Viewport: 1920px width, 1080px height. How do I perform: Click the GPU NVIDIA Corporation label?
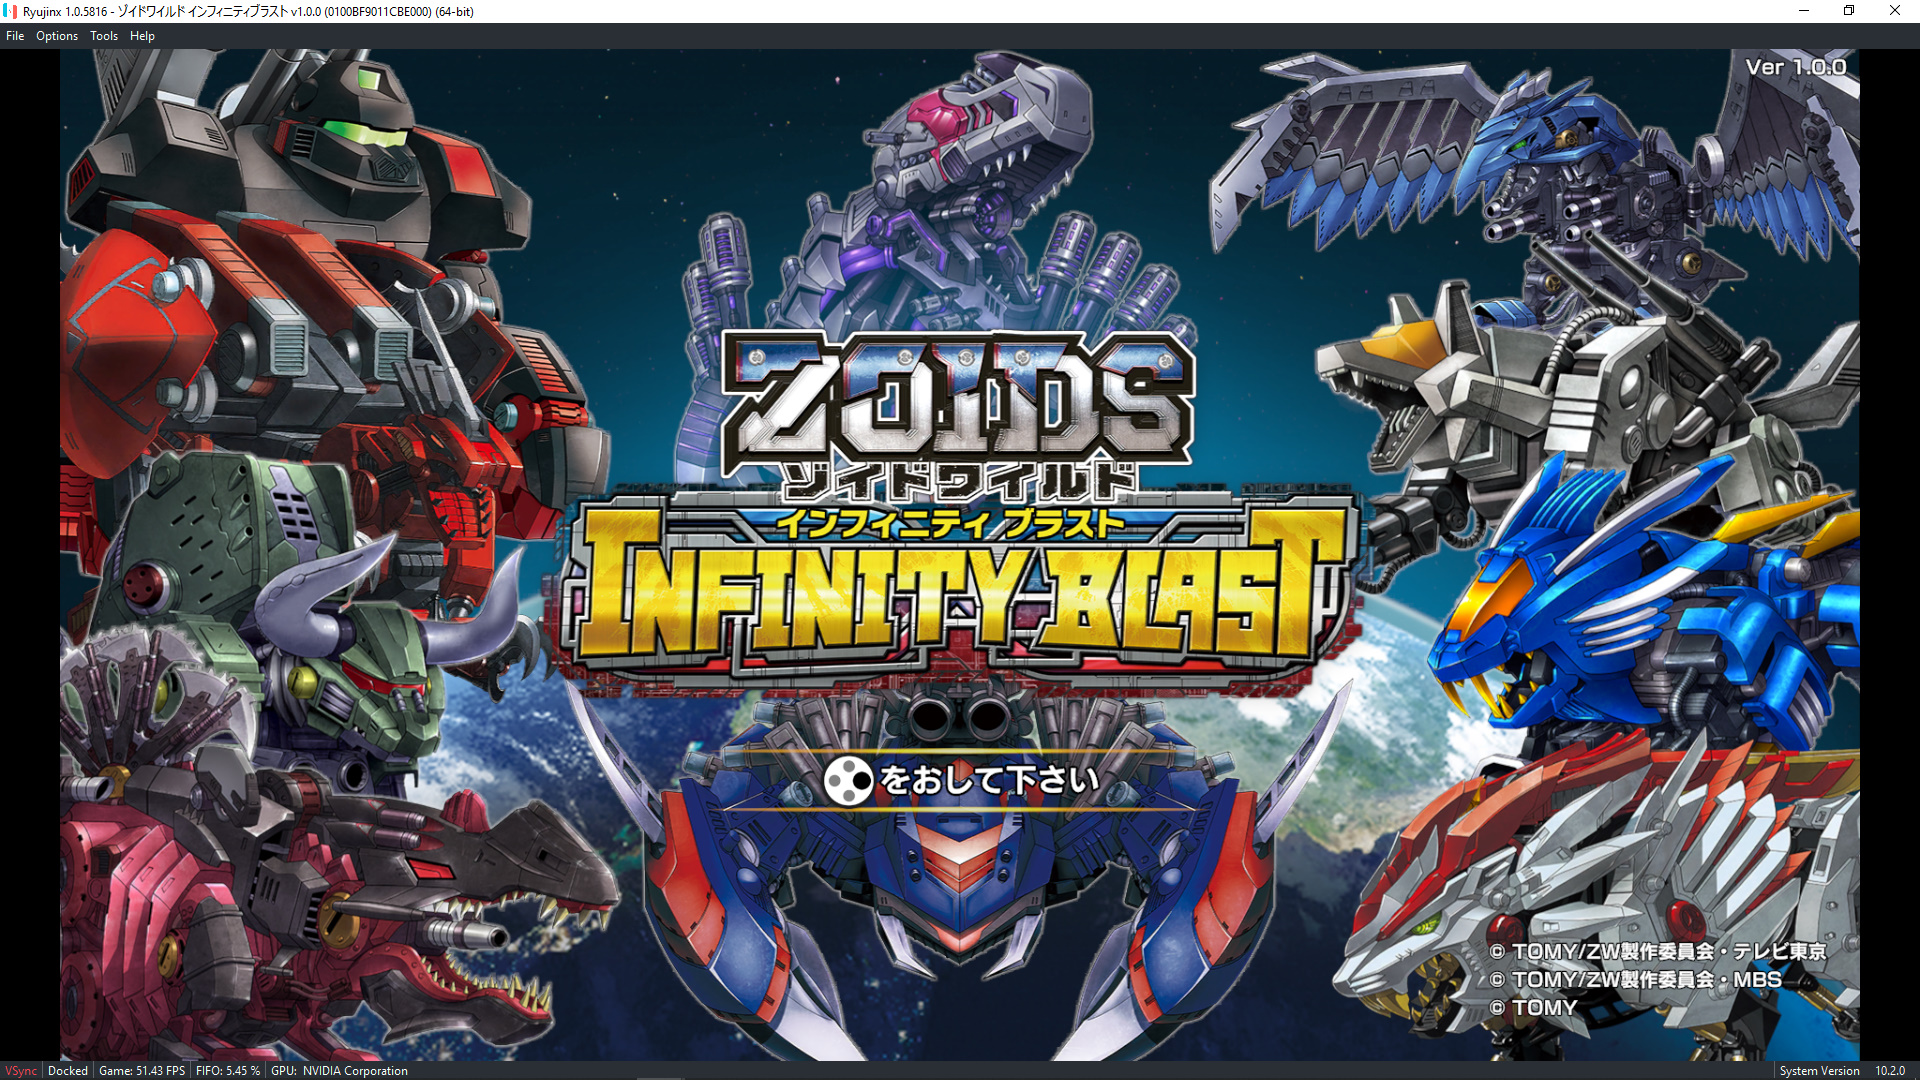tap(339, 1070)
